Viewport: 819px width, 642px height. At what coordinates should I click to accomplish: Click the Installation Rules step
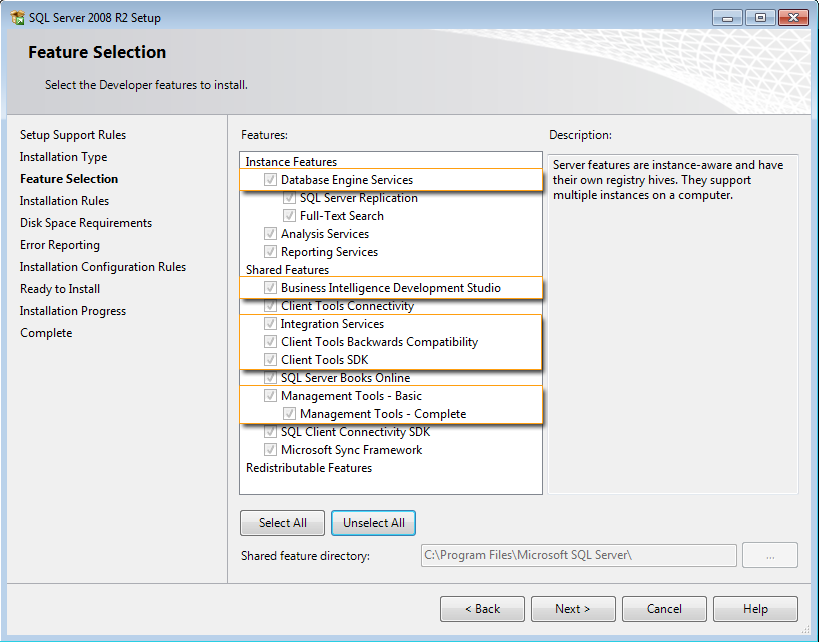[x=64, y=201]
